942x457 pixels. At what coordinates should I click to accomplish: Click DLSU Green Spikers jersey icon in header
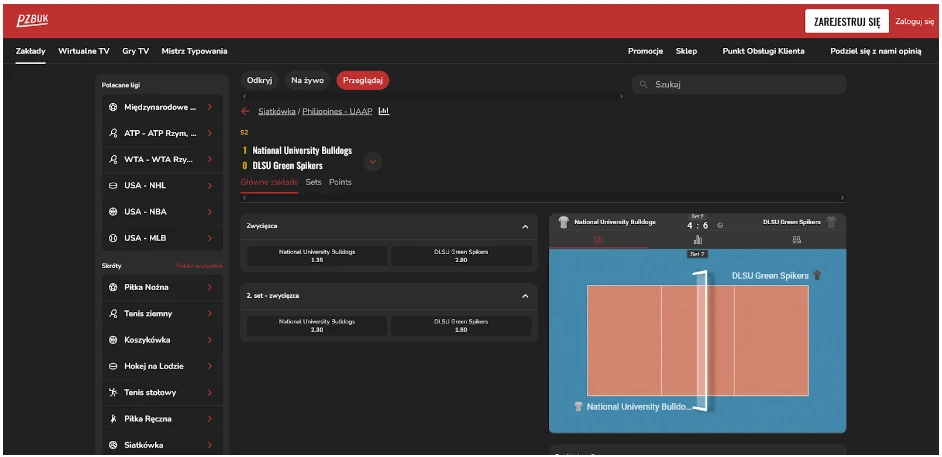pyautogui.click(x=831, y=222)
